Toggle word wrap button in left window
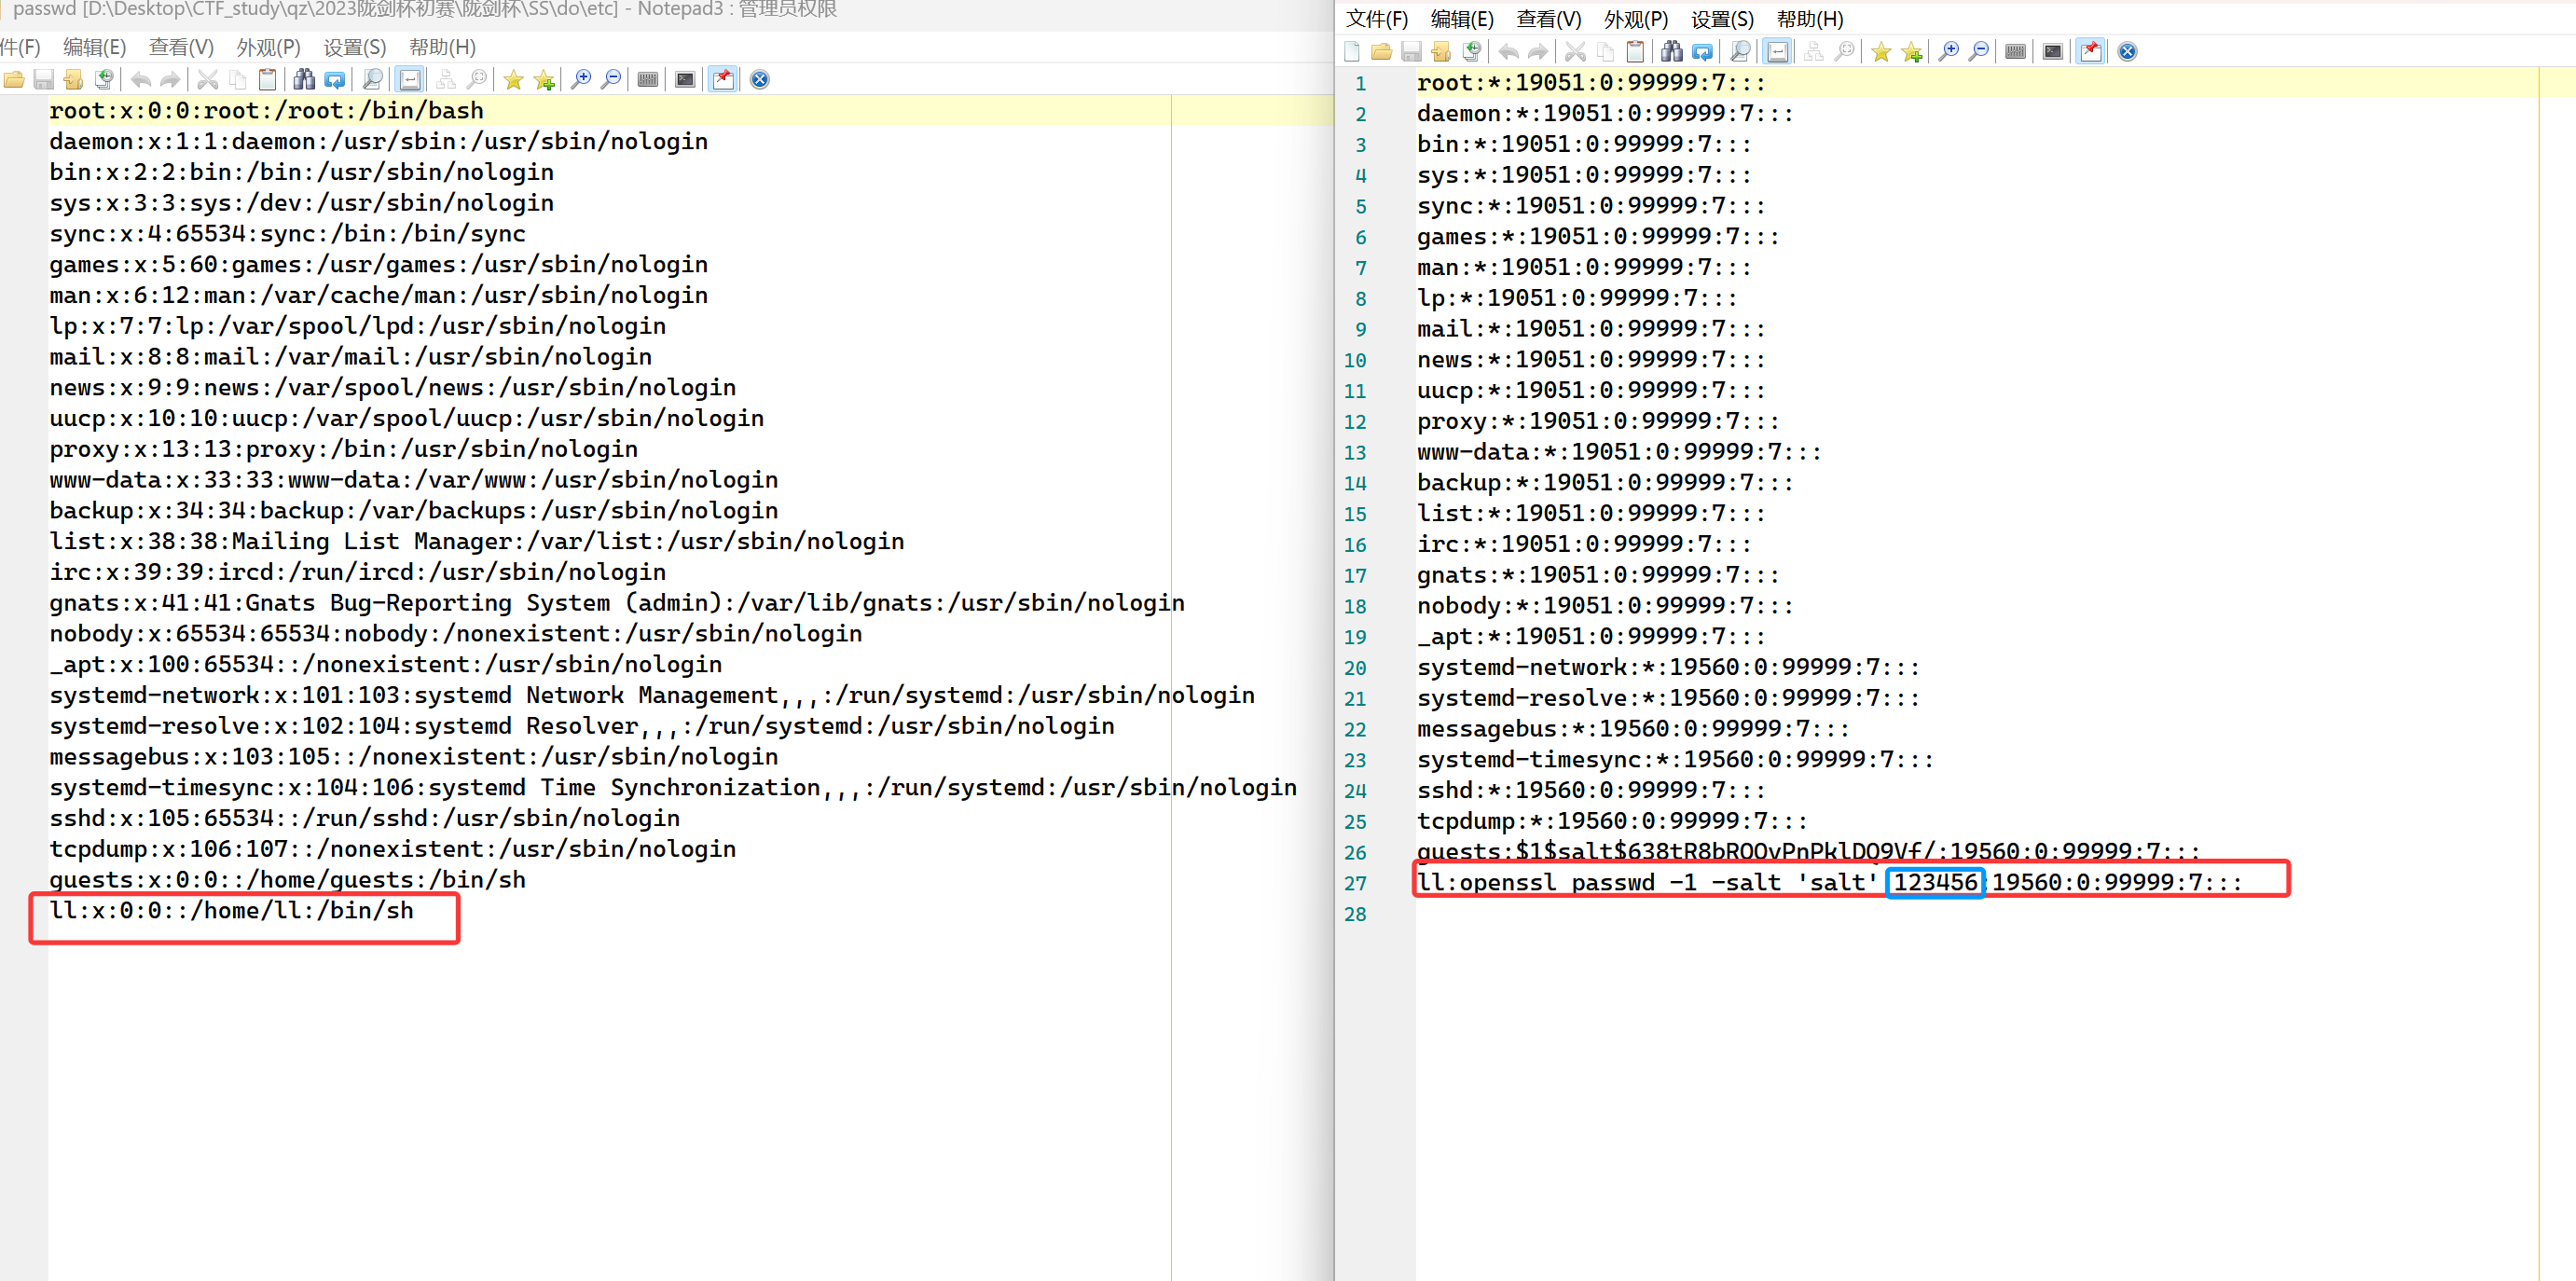2576x1281 pixels. (410, 80)
